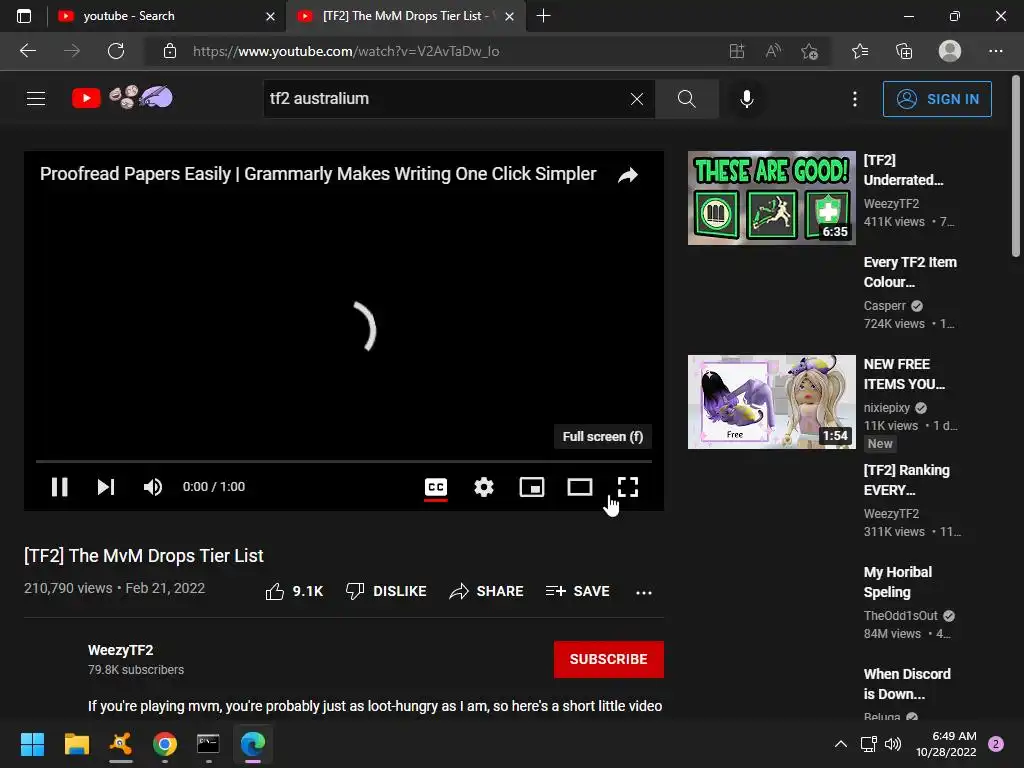Open taskbar clock showing 6:49 AM
The width and height of the screenshot is (1024, 768).
pos(946,744)
